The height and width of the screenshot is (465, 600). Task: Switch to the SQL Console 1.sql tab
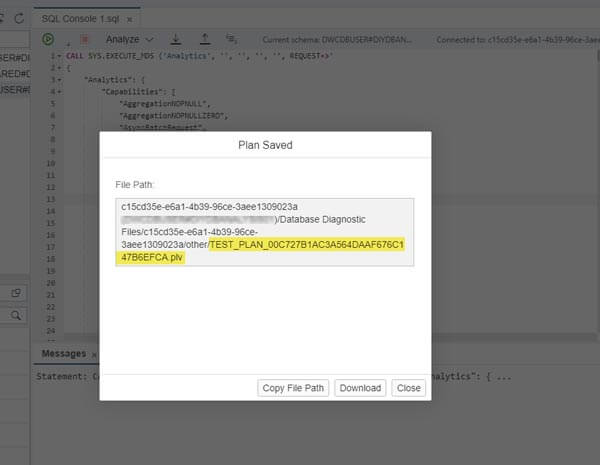(80, 19)
